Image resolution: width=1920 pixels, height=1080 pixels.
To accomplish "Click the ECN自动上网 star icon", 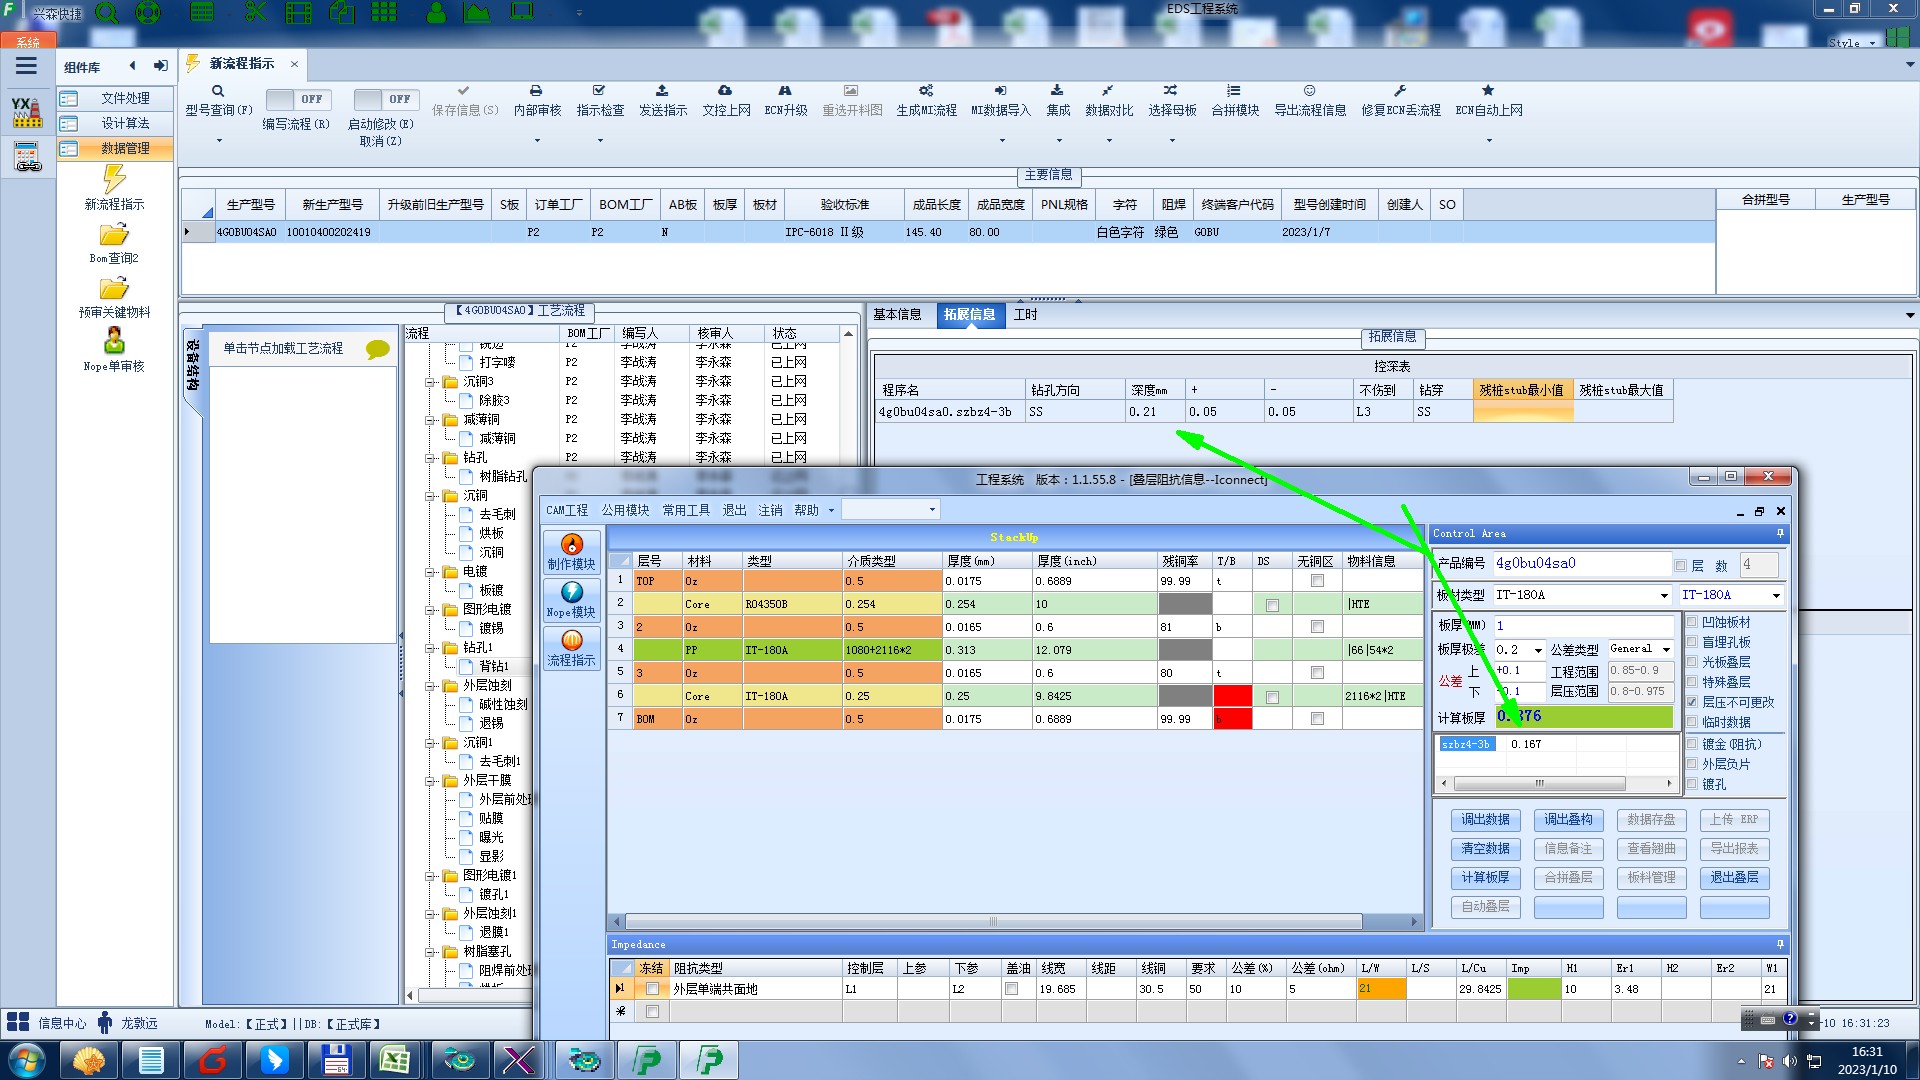I will point(1488,91).
